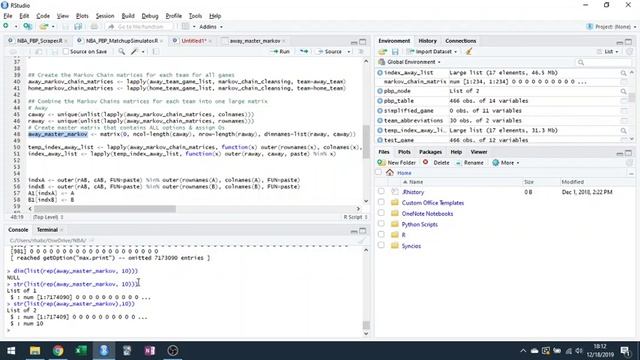The width and height of the screenshot is (640, 360).
Task: Expand pbp_node object in Environment
Action: [x=380, y=91]
